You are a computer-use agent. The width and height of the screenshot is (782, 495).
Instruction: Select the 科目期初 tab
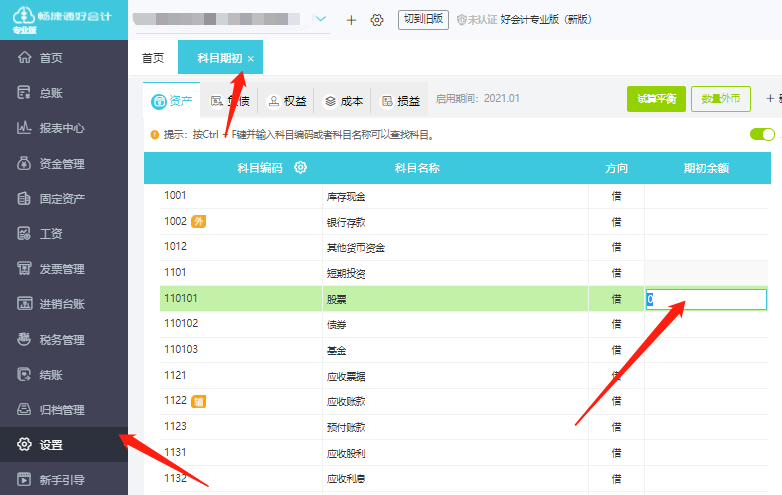point(219,58)
